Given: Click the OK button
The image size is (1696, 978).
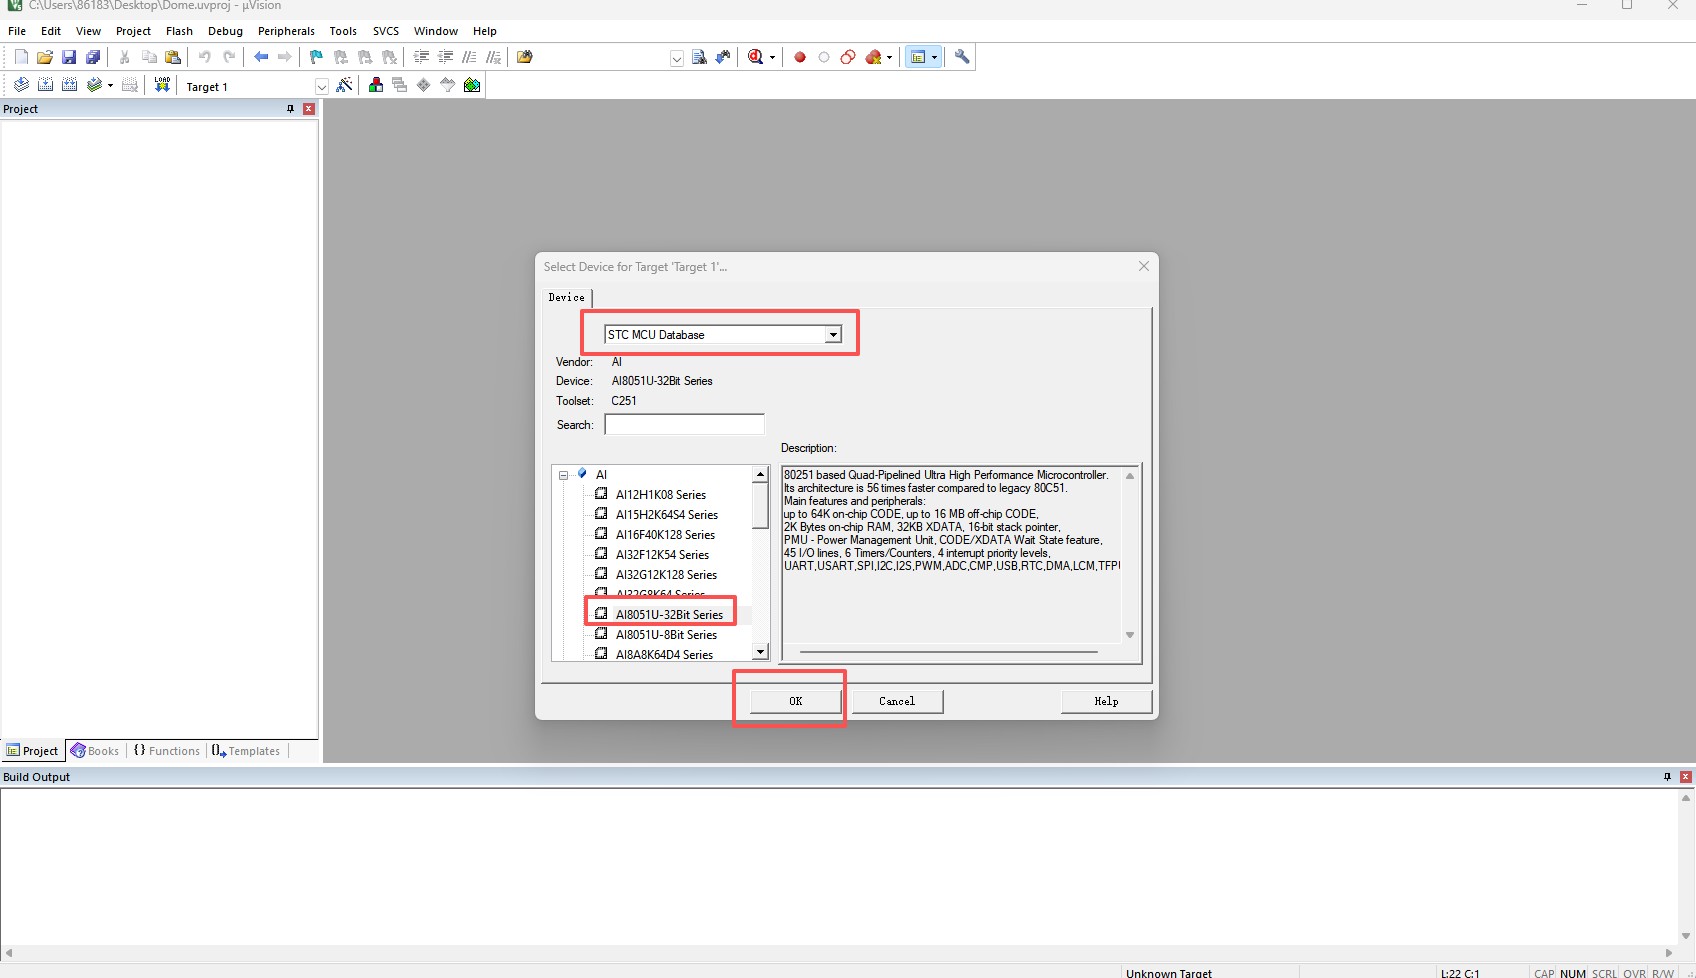Looking at the screenshot, I should [795, 701].
